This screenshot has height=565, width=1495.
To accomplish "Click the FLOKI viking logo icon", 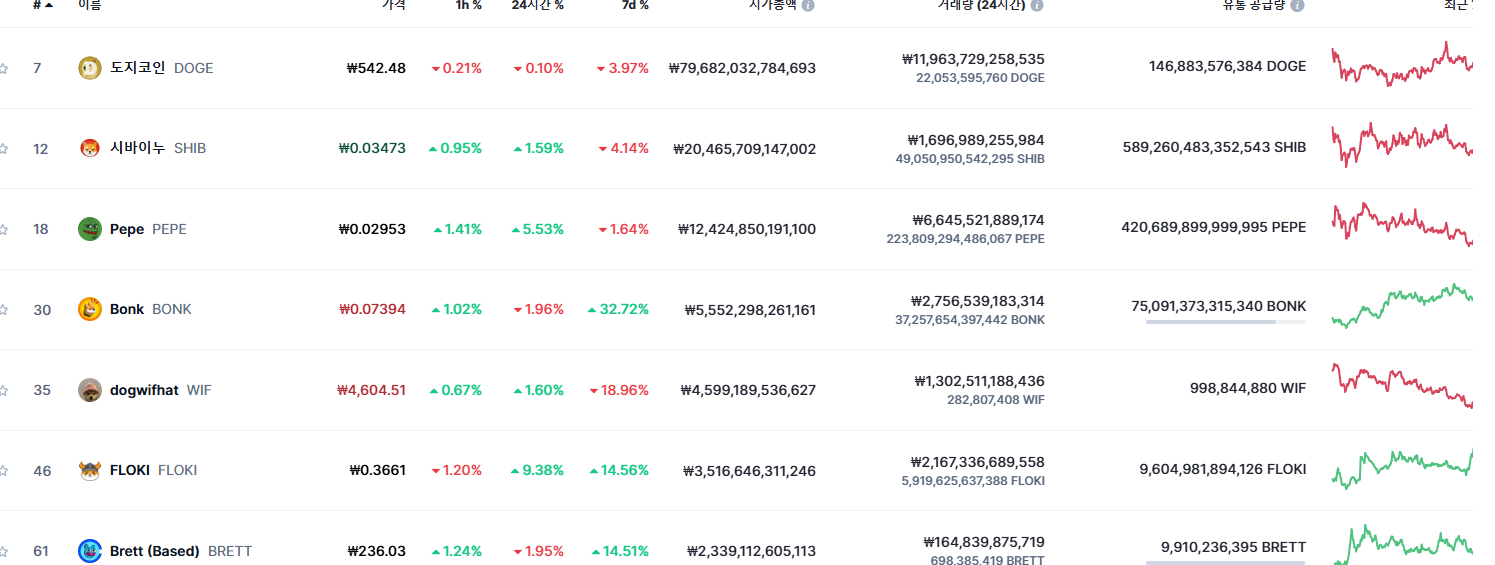I will 90,470.
